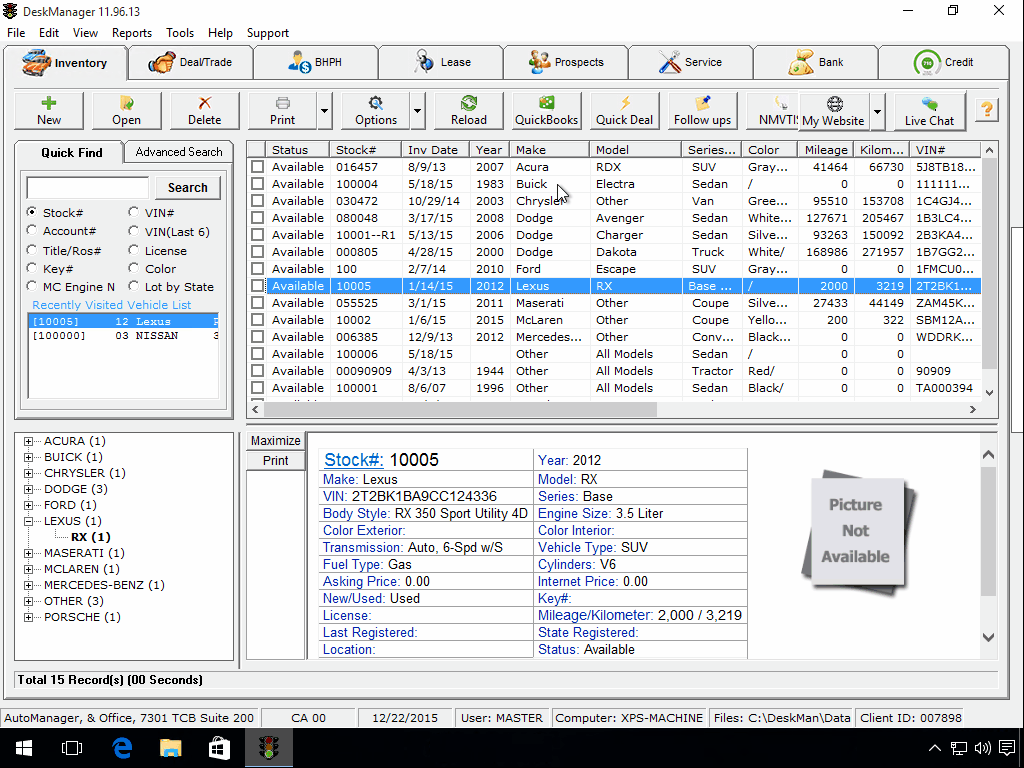Select the VIN# radio button

(133, 212)
